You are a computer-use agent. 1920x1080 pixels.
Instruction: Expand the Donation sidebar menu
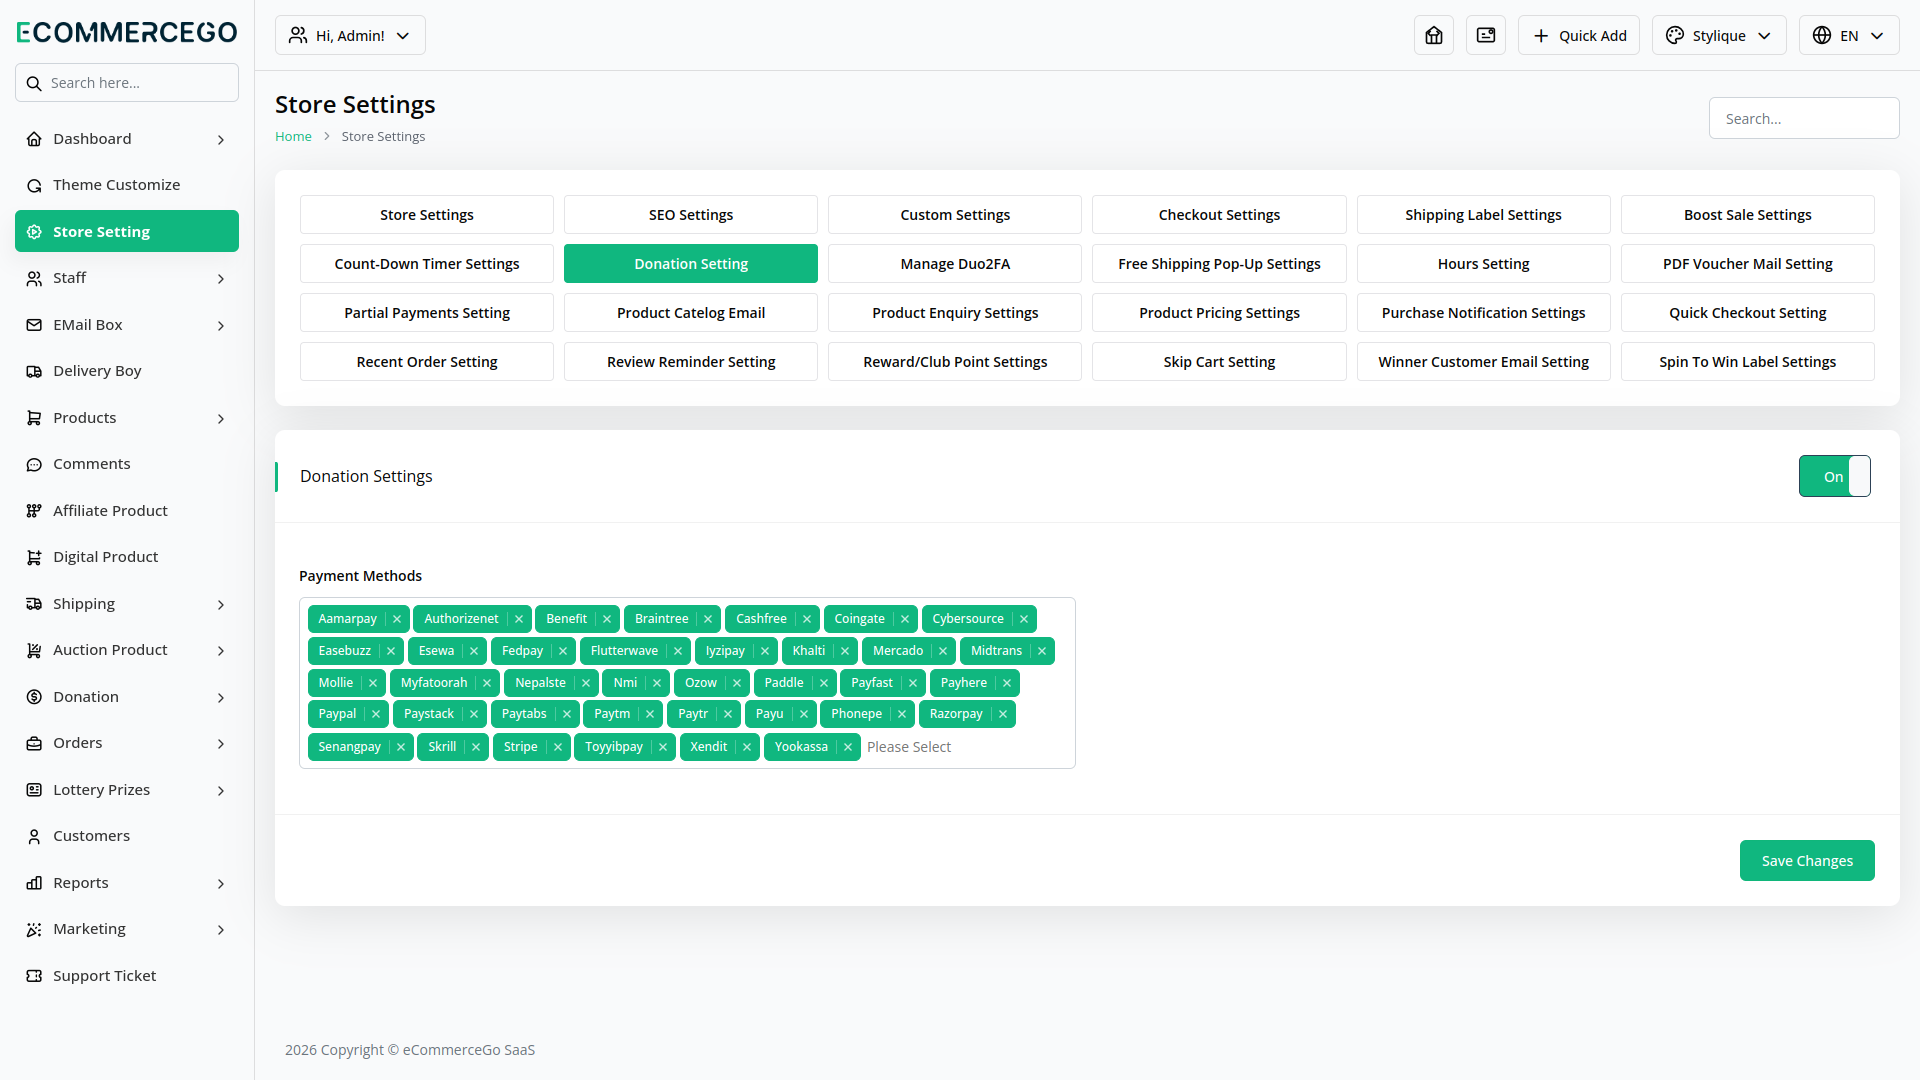click(x=127, y=697)
